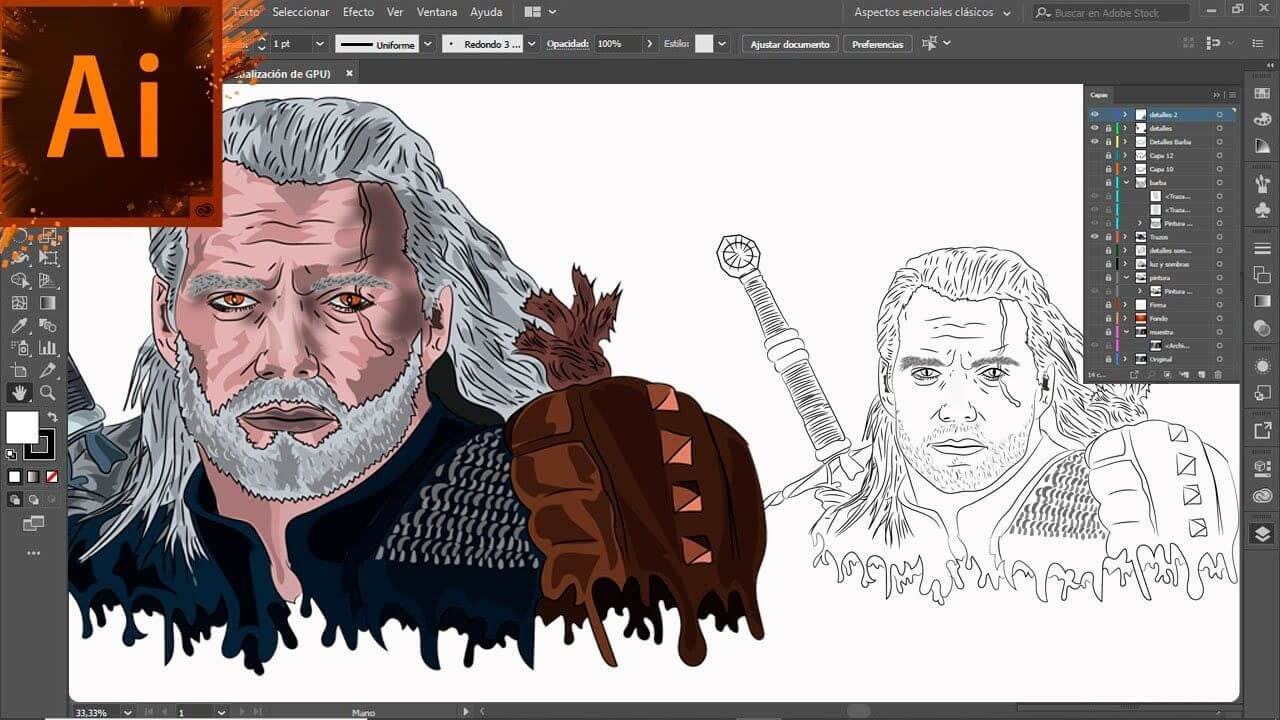Collapse the 'barba' layer group
The height and width of the screenshot is (720, 1280).
[1125, 183]
